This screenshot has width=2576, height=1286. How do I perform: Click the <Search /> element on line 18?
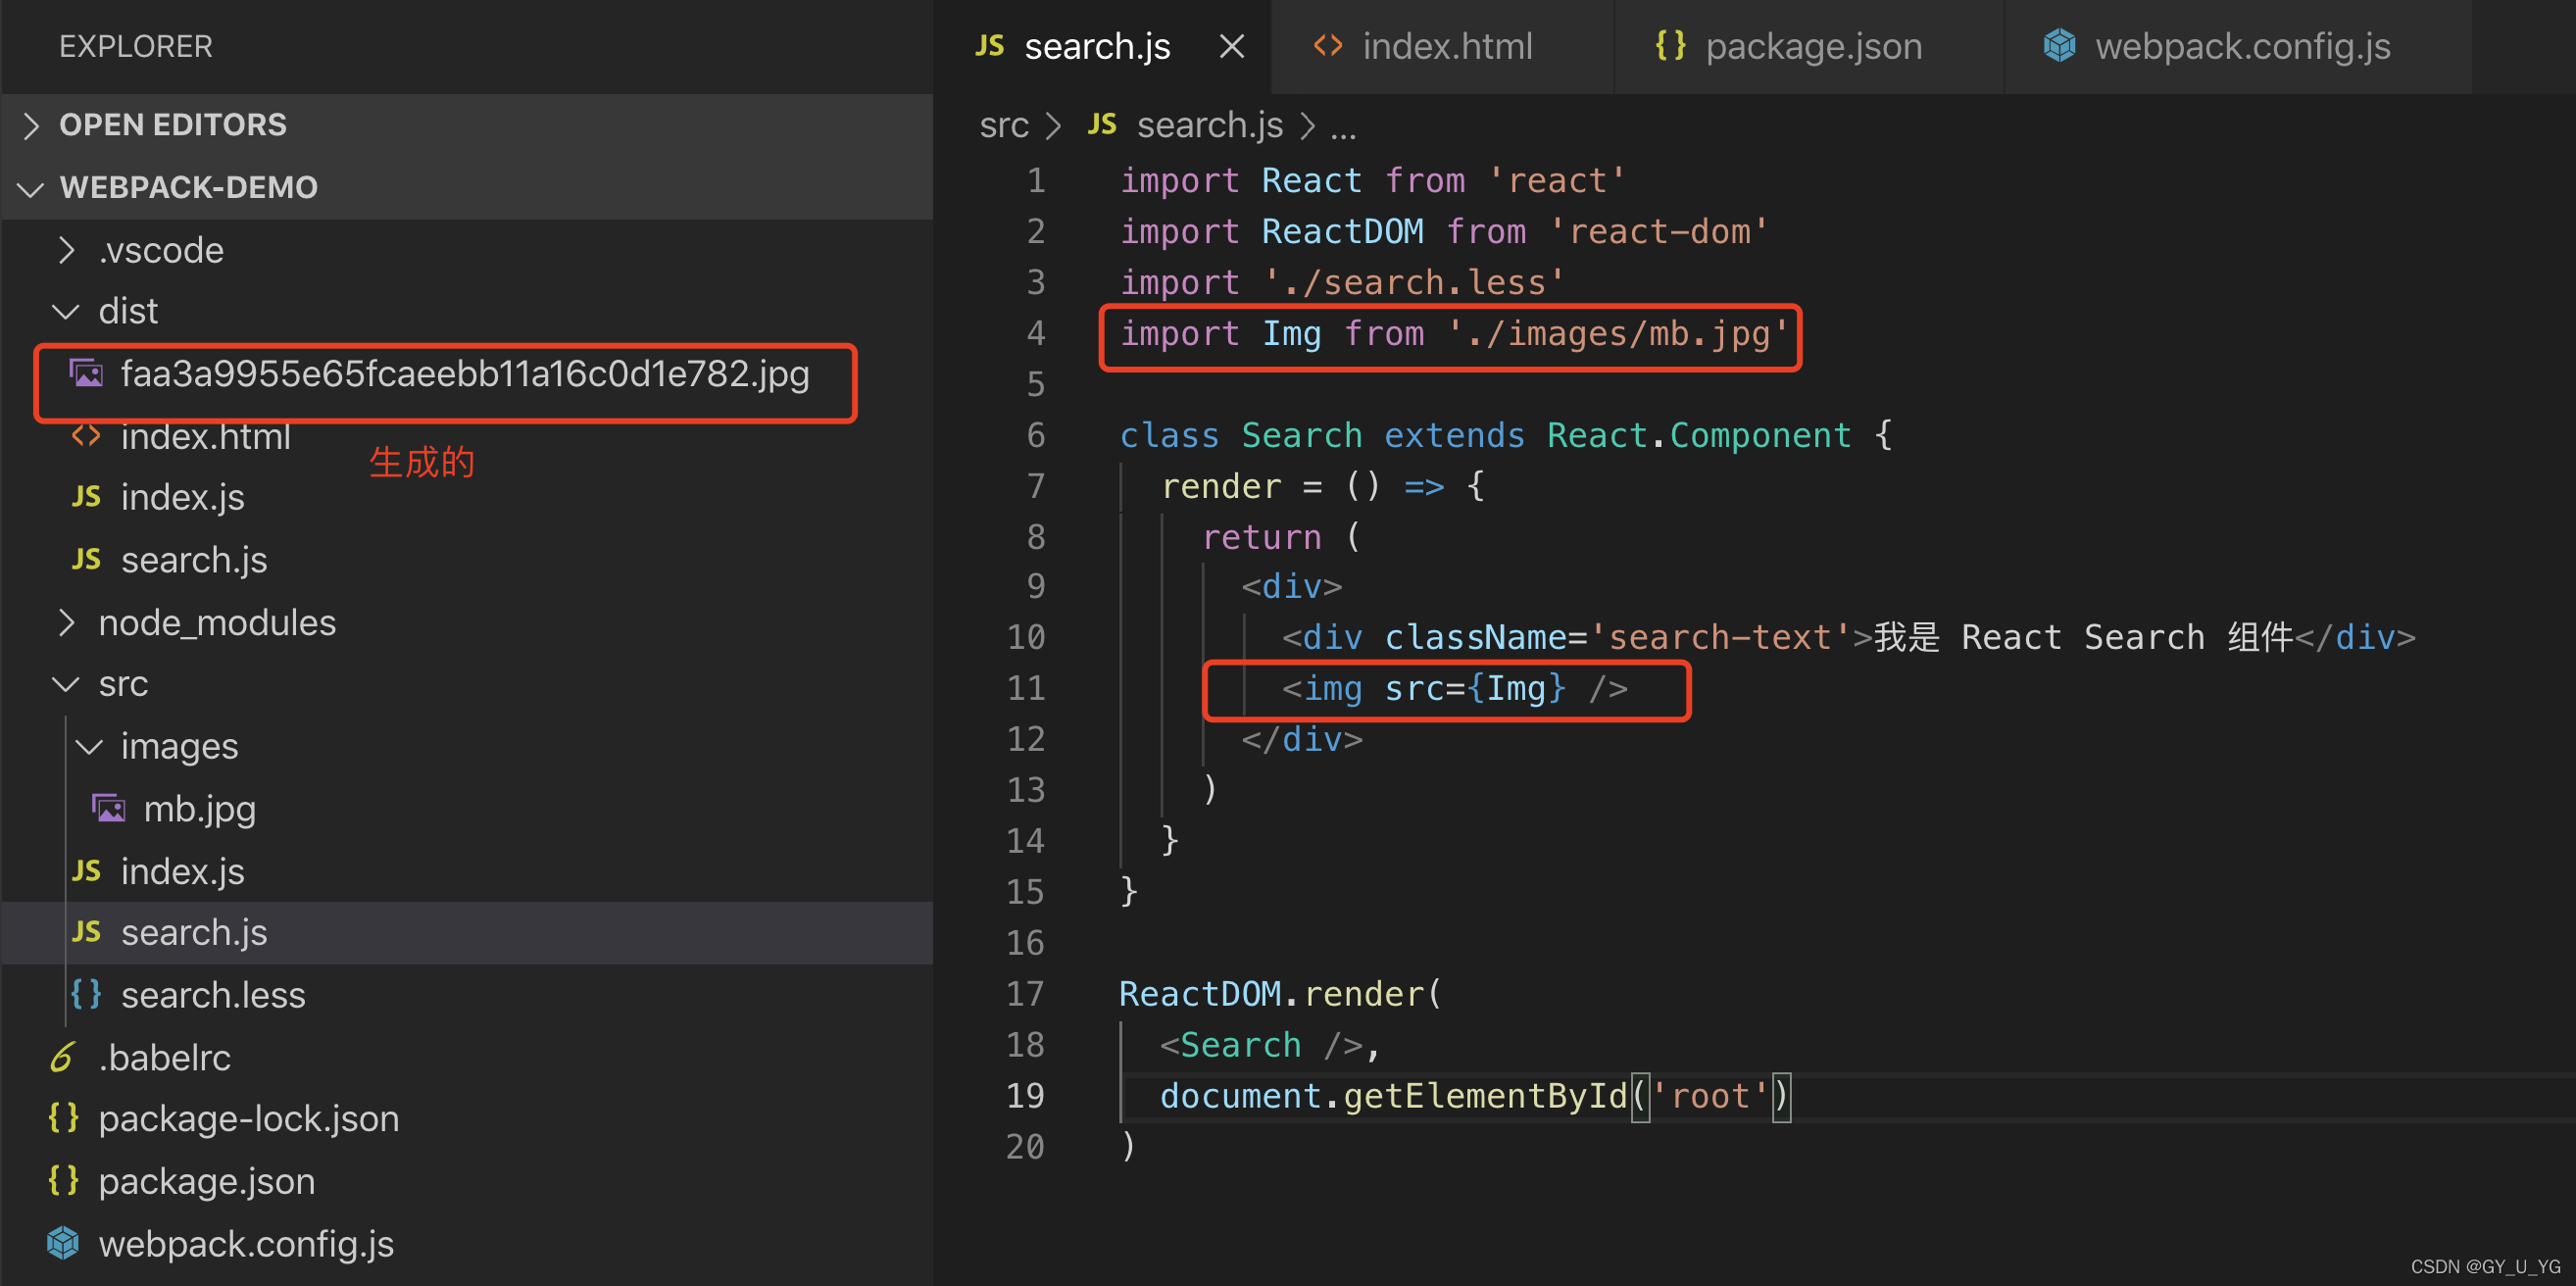click(1261, 1045)
